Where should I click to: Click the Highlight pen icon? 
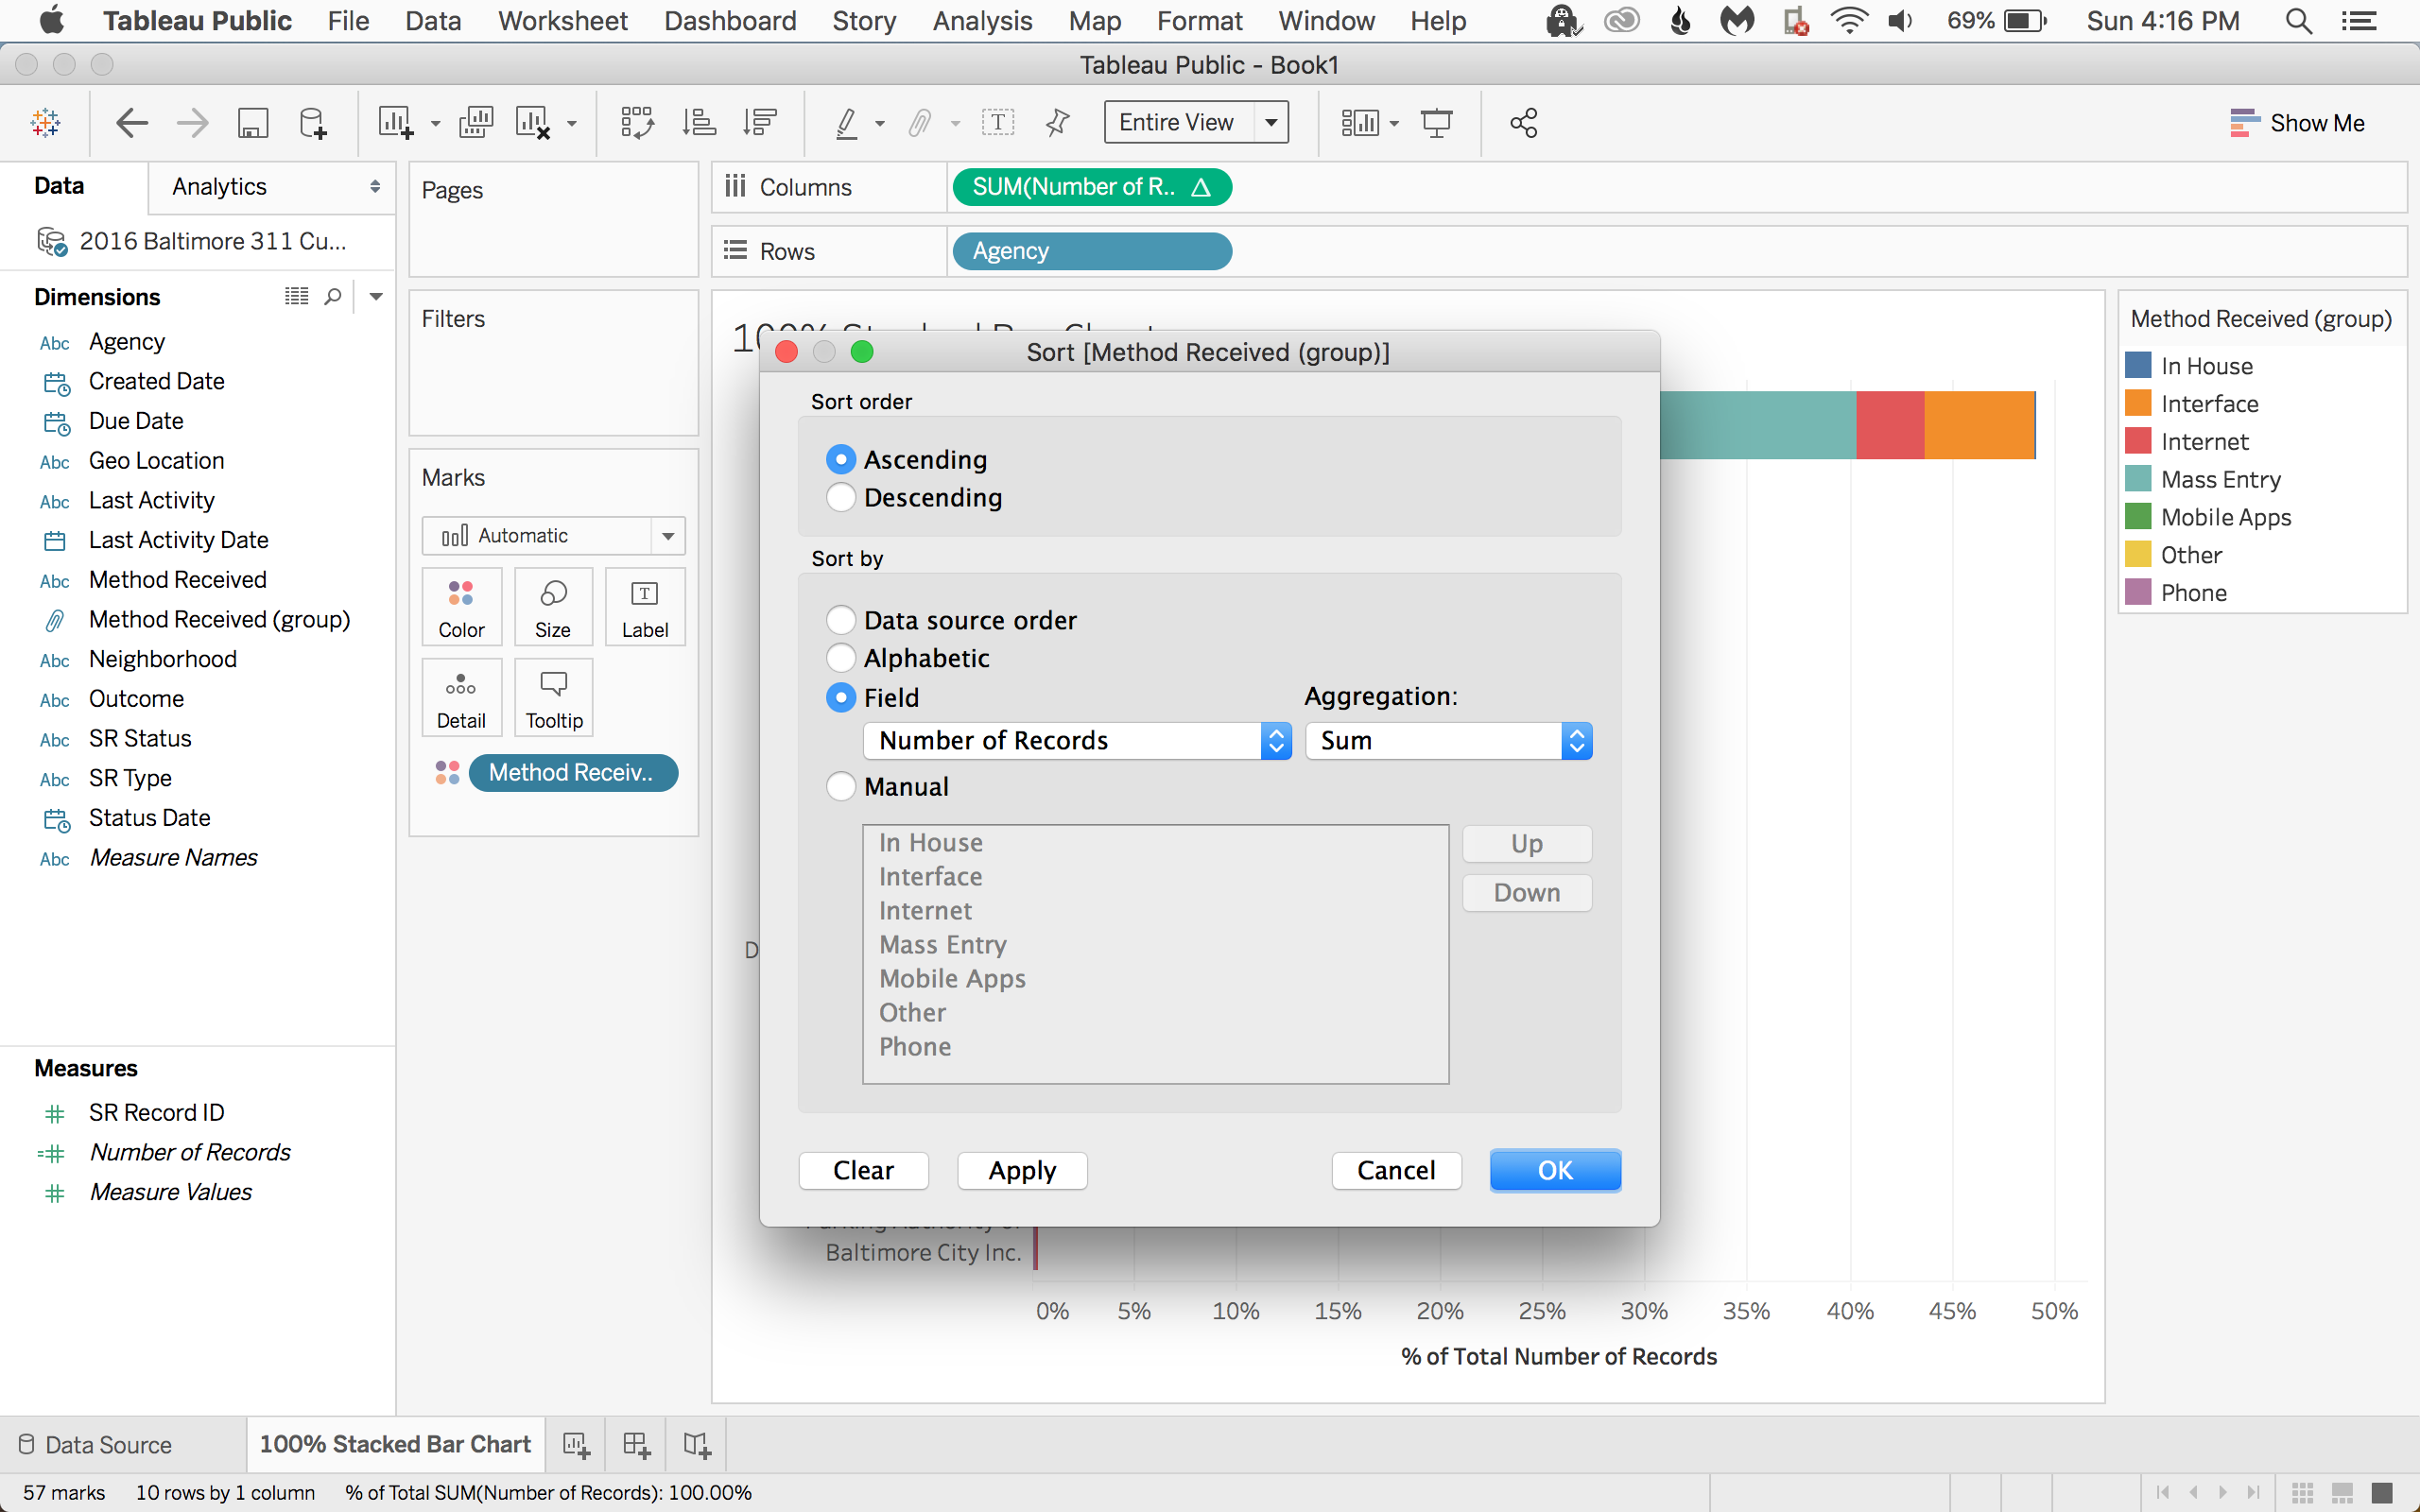click(x=846, y=123)
